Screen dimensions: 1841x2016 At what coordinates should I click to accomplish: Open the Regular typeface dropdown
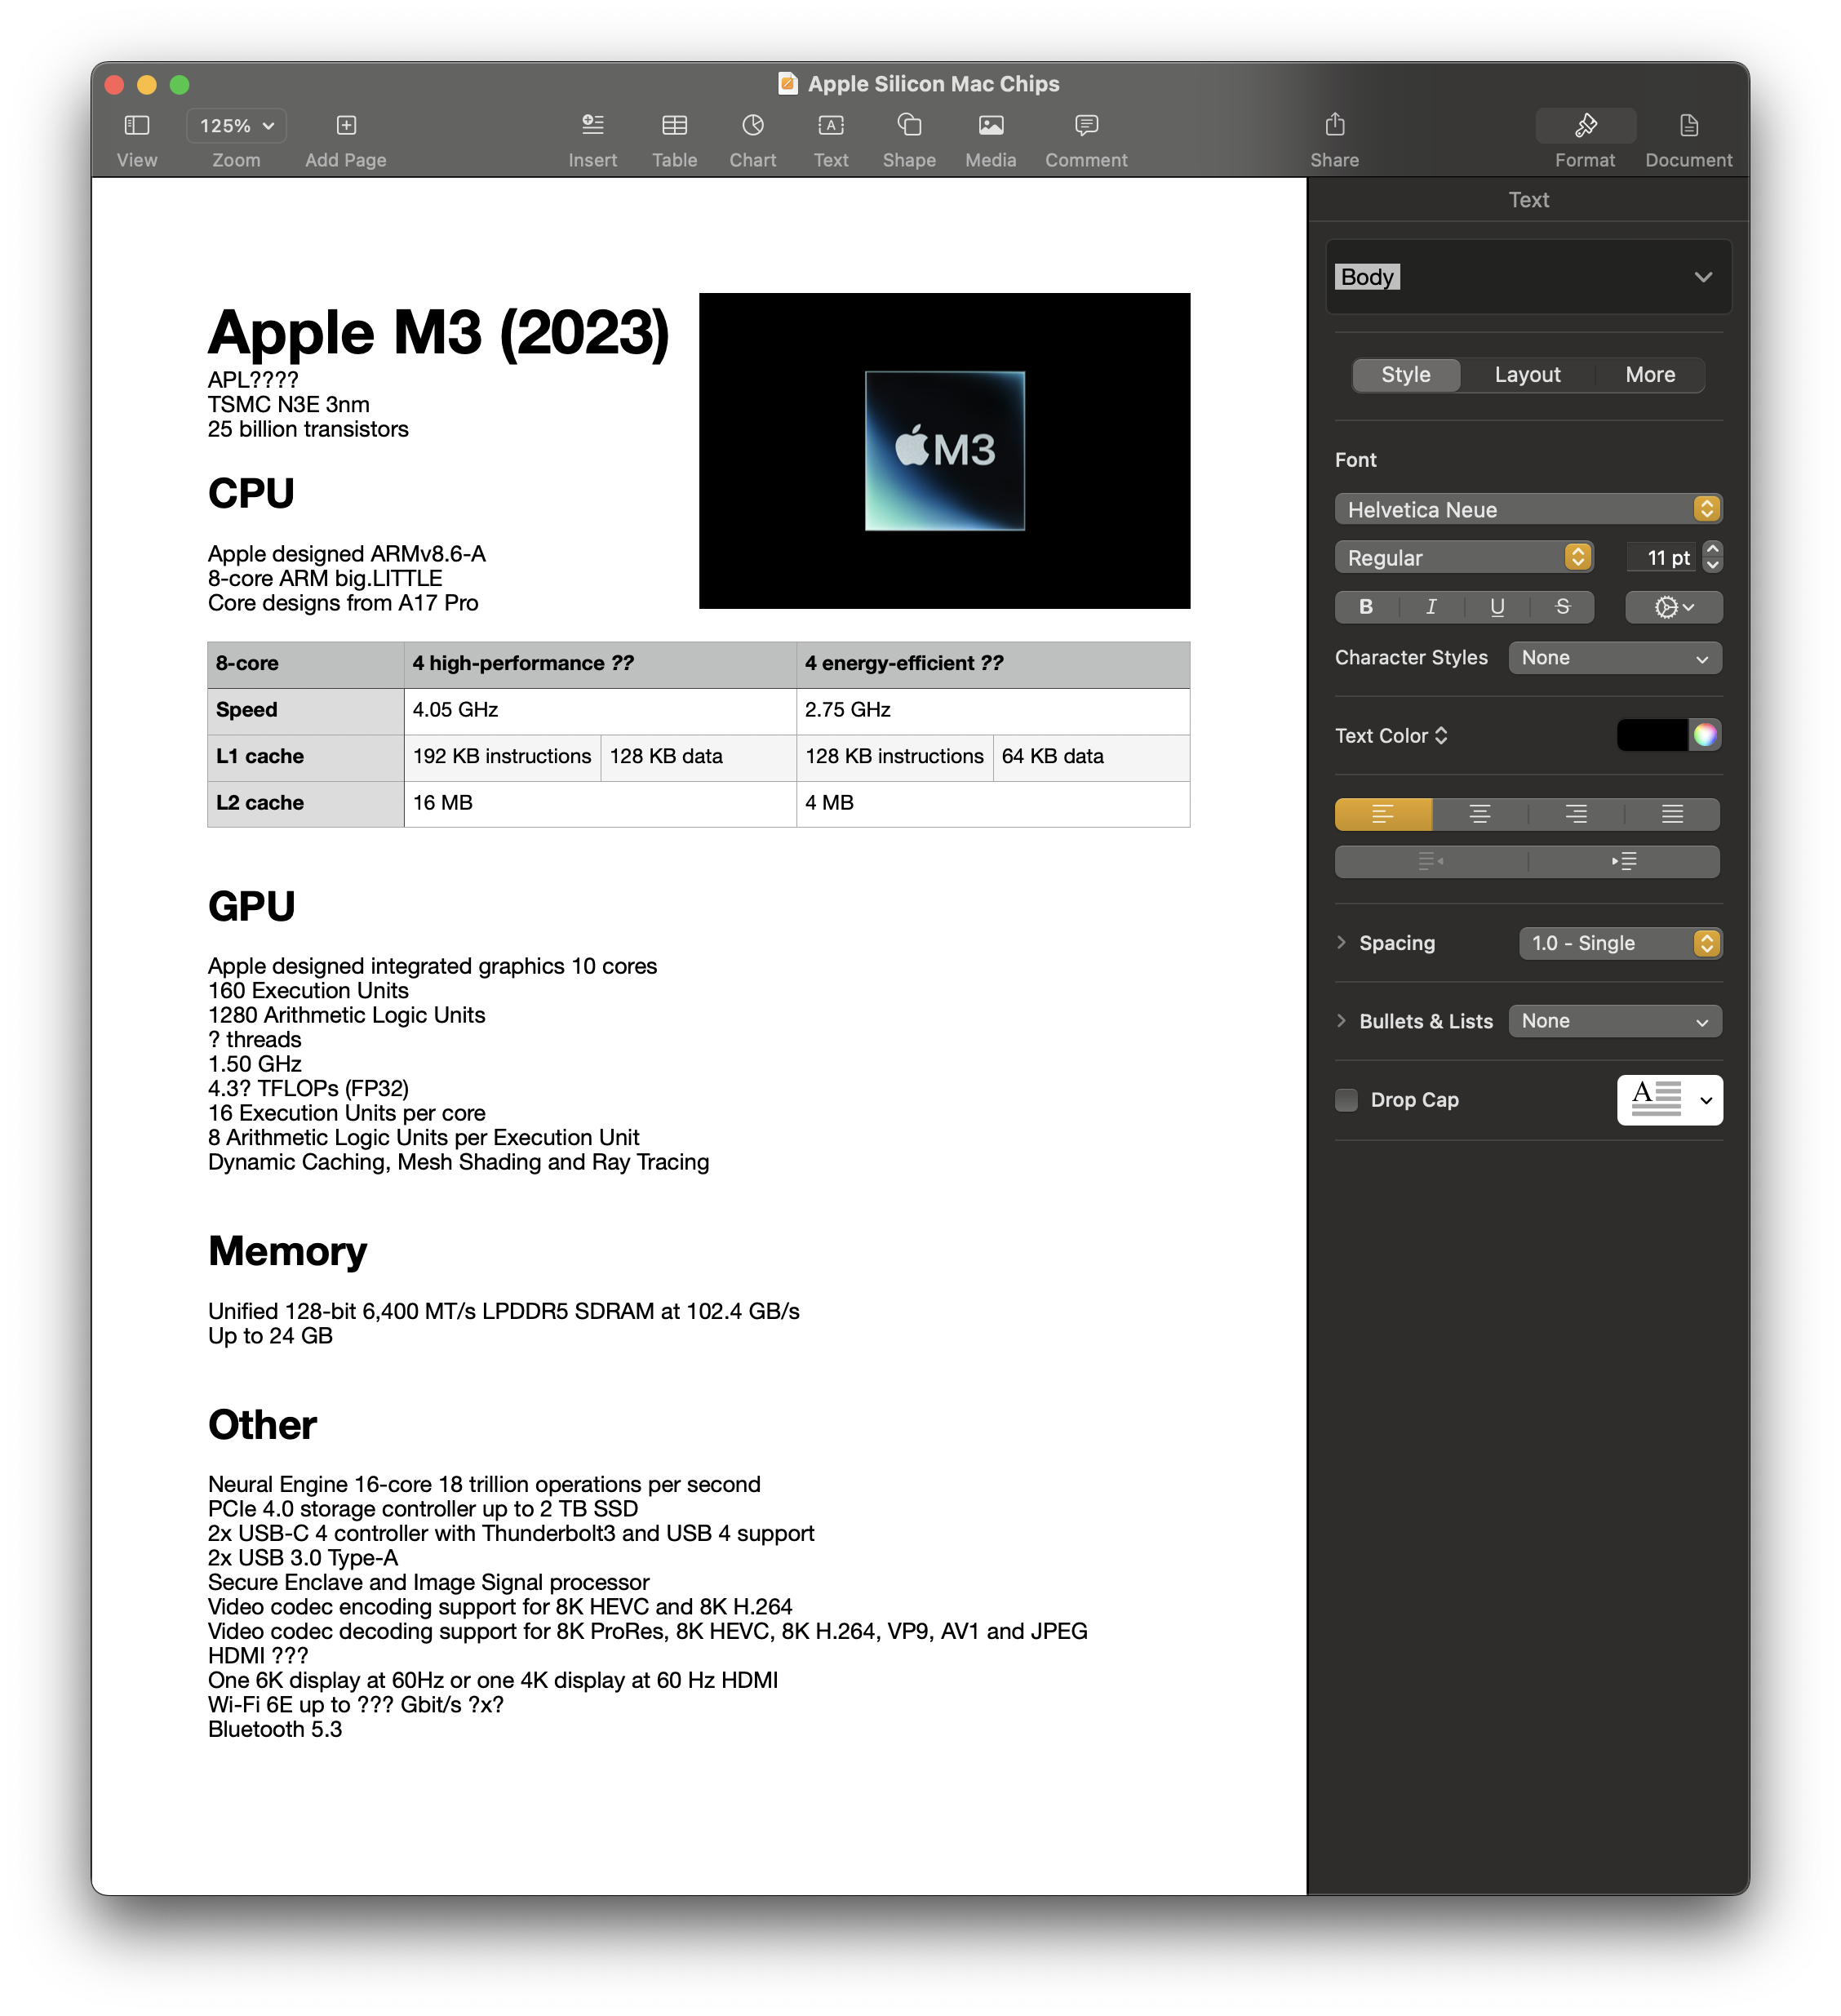point(1464,558)
